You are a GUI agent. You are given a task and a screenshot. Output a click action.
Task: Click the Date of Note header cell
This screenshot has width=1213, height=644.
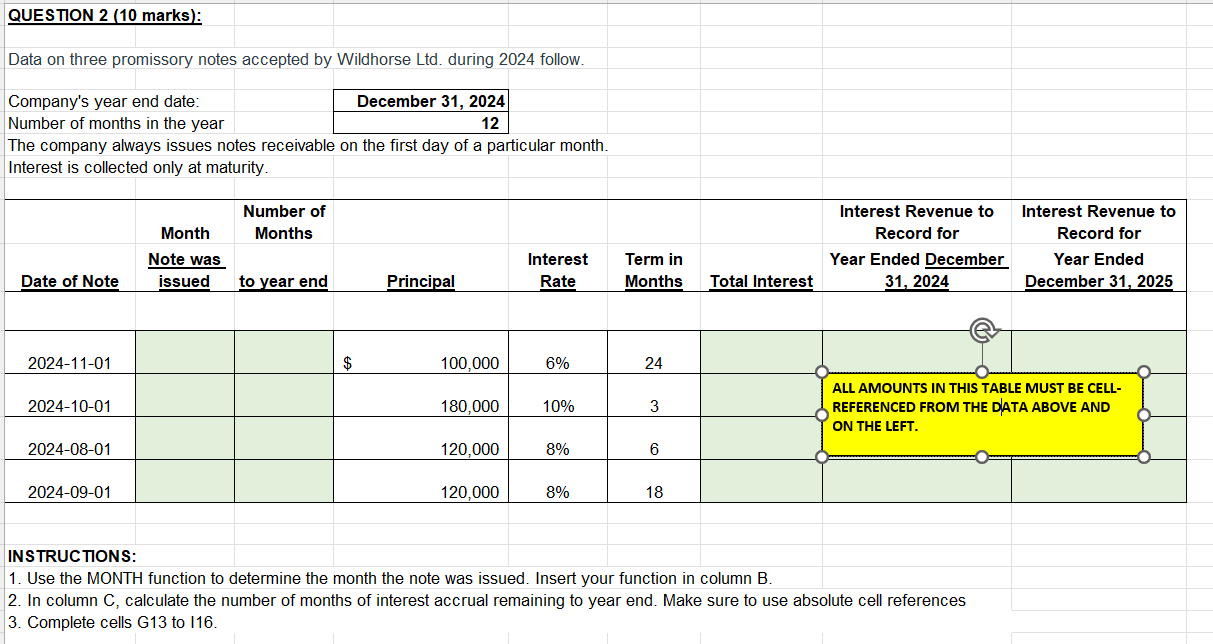(x=69, y=281)
